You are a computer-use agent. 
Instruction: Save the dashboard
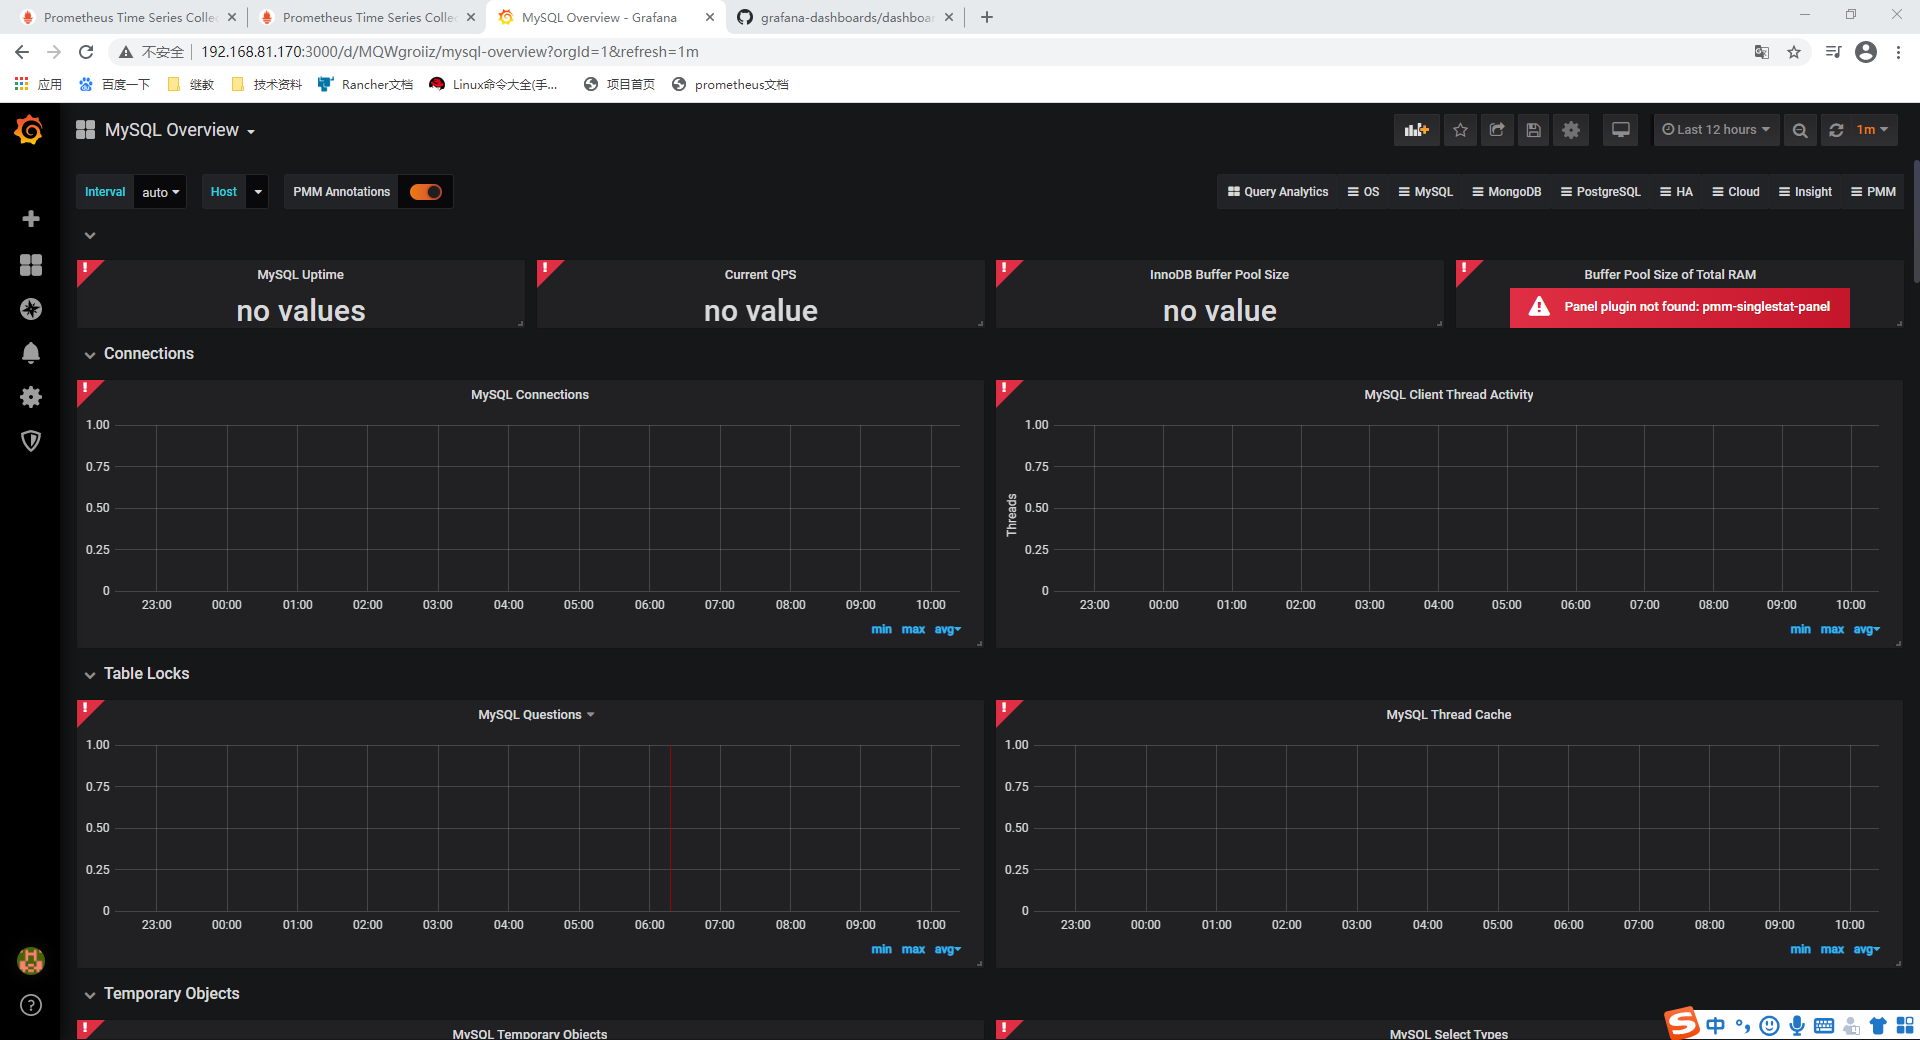pos(1534,130)
